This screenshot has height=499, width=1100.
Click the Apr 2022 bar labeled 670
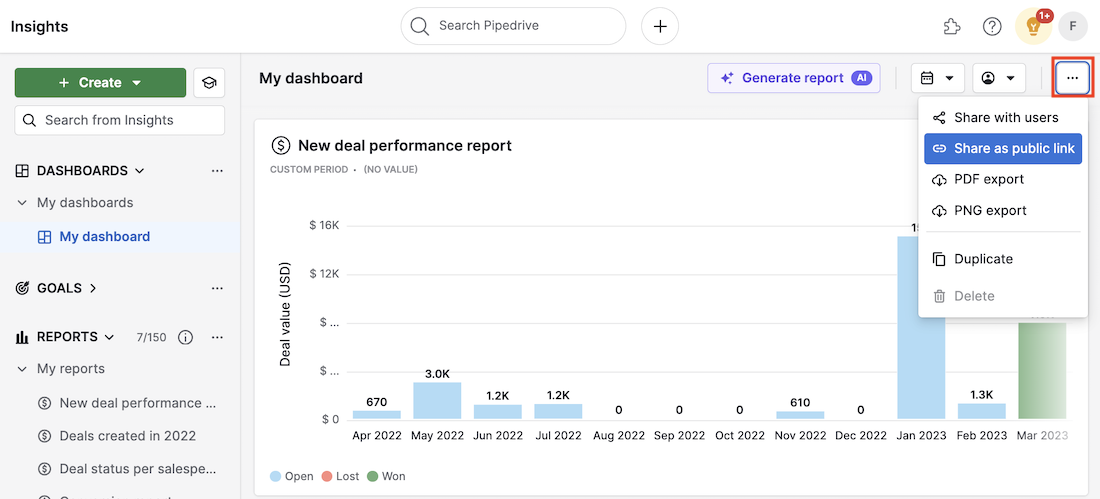click(377, 415)
